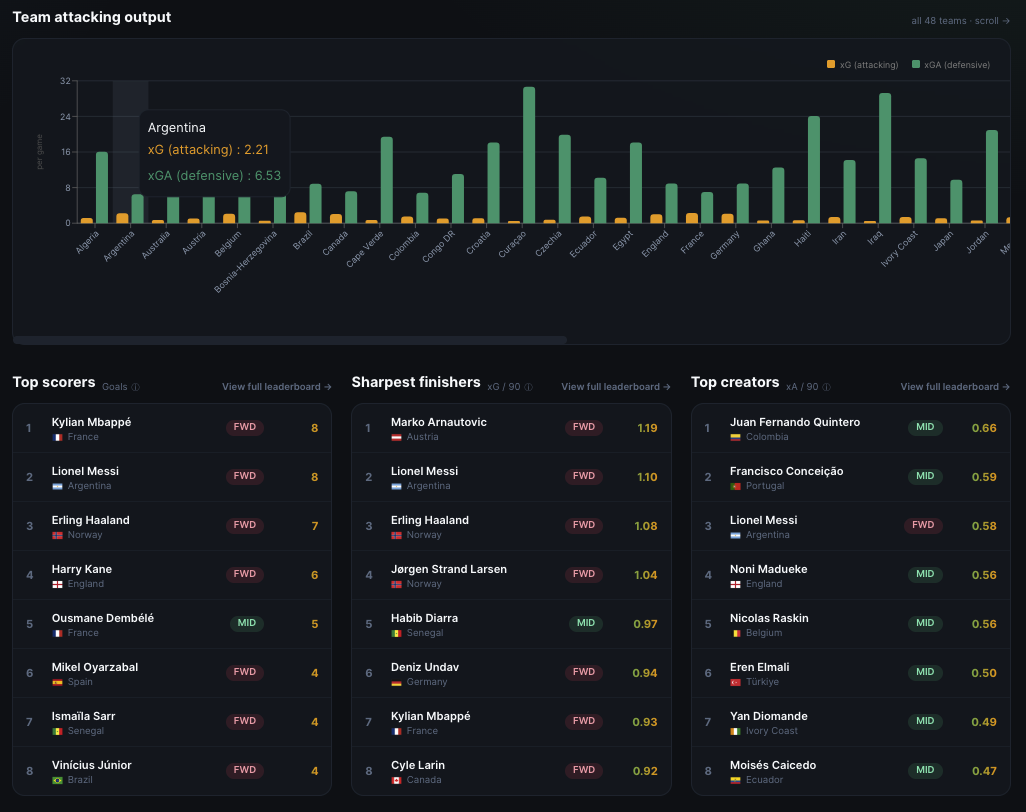Select Mikel Oyarzabal player name
This screenshot has height=812, width=1026.
pyautogui.click(x=95, y=667)
